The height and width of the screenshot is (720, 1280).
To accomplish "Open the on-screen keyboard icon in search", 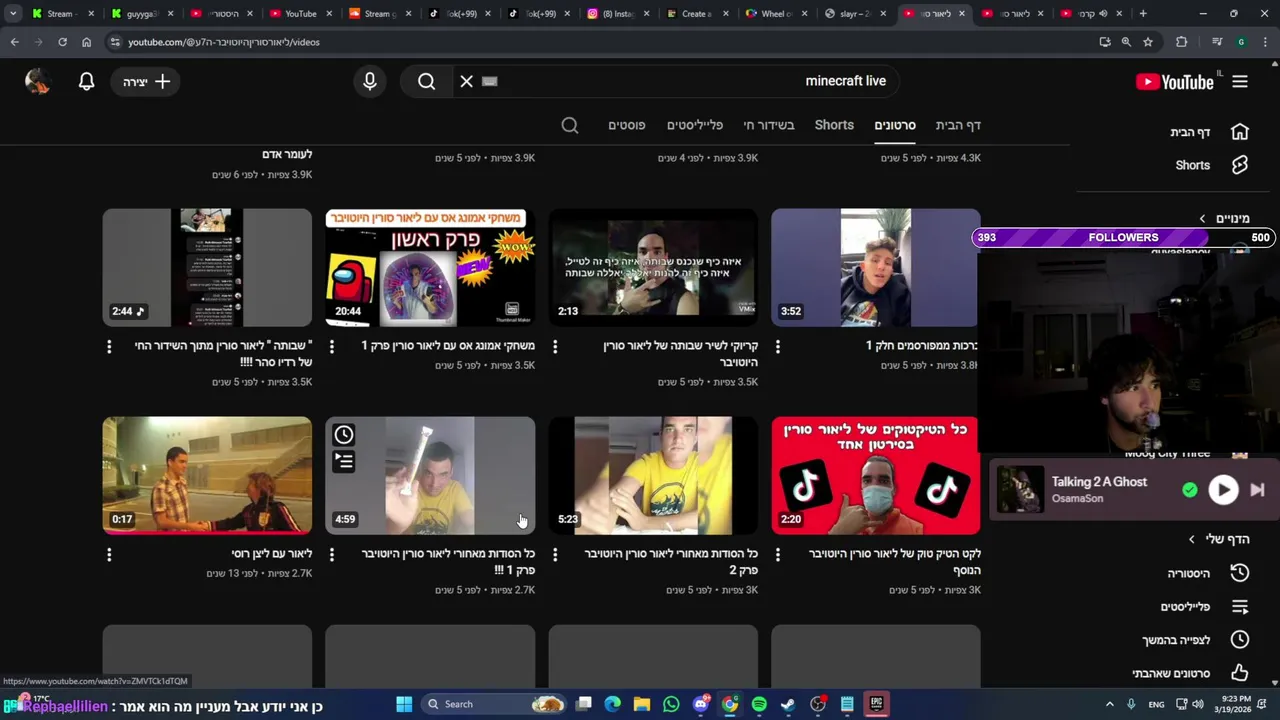I will coord(490,82).
